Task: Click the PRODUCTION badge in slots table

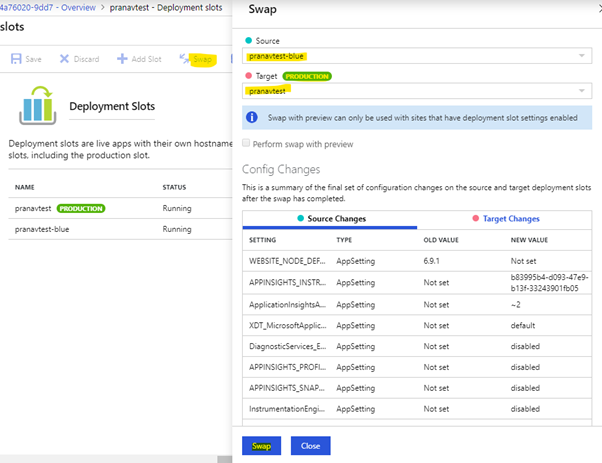Action: [x=80, y=209]
